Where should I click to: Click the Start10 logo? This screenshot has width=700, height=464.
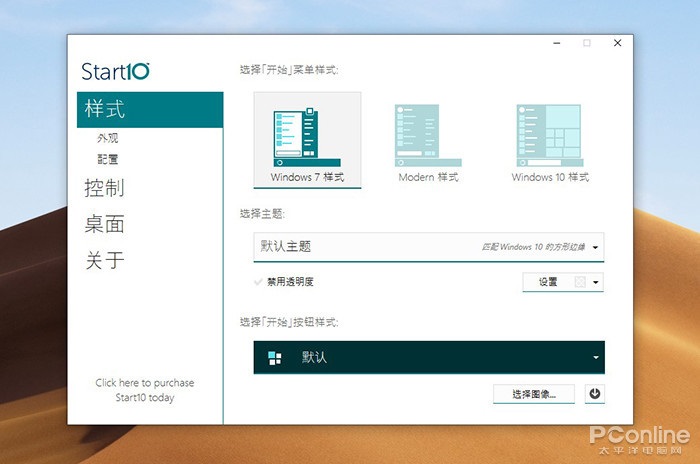[116, 71]
